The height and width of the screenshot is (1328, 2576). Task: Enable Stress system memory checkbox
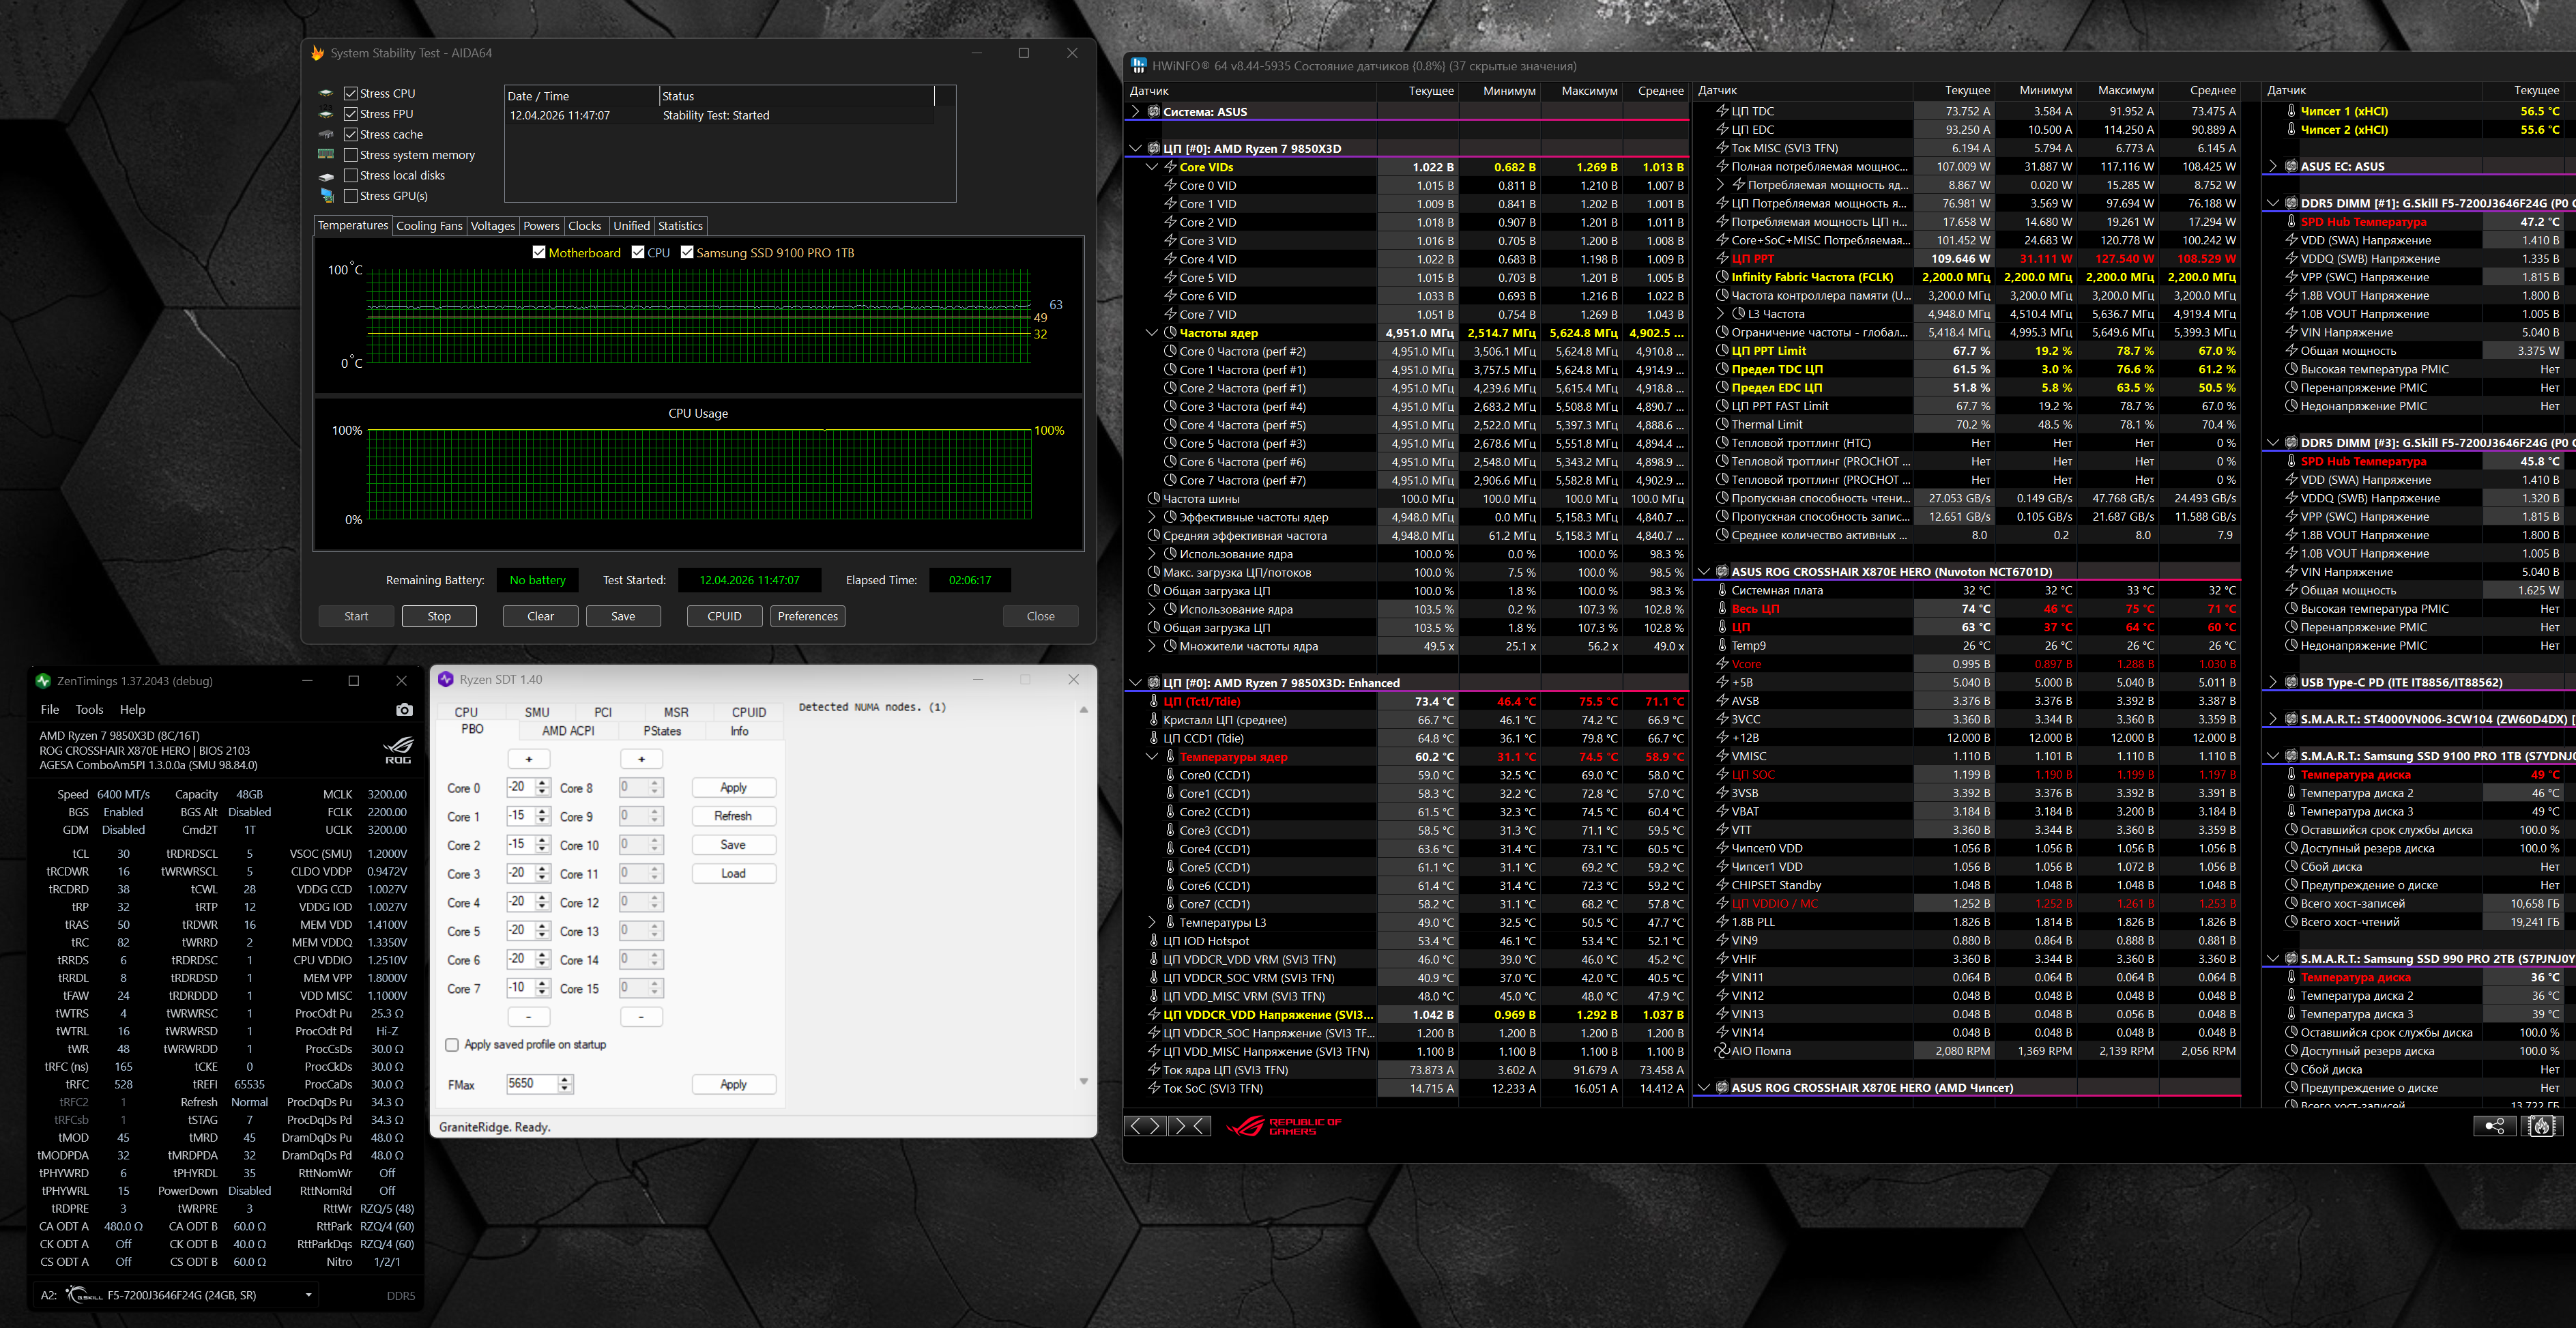coord(351,155)
